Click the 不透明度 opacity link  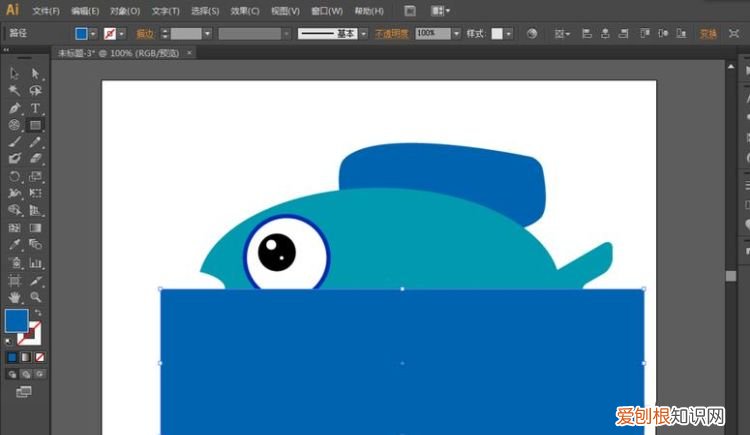pos(392,33)
